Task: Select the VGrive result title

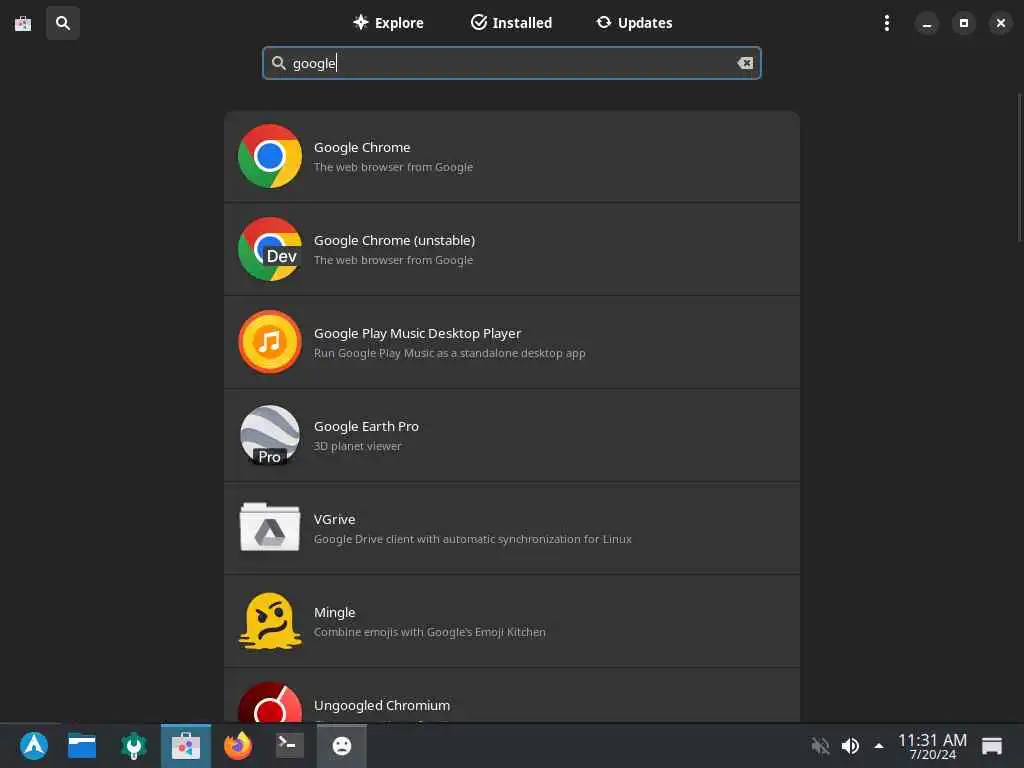Action: coord(334,520)
